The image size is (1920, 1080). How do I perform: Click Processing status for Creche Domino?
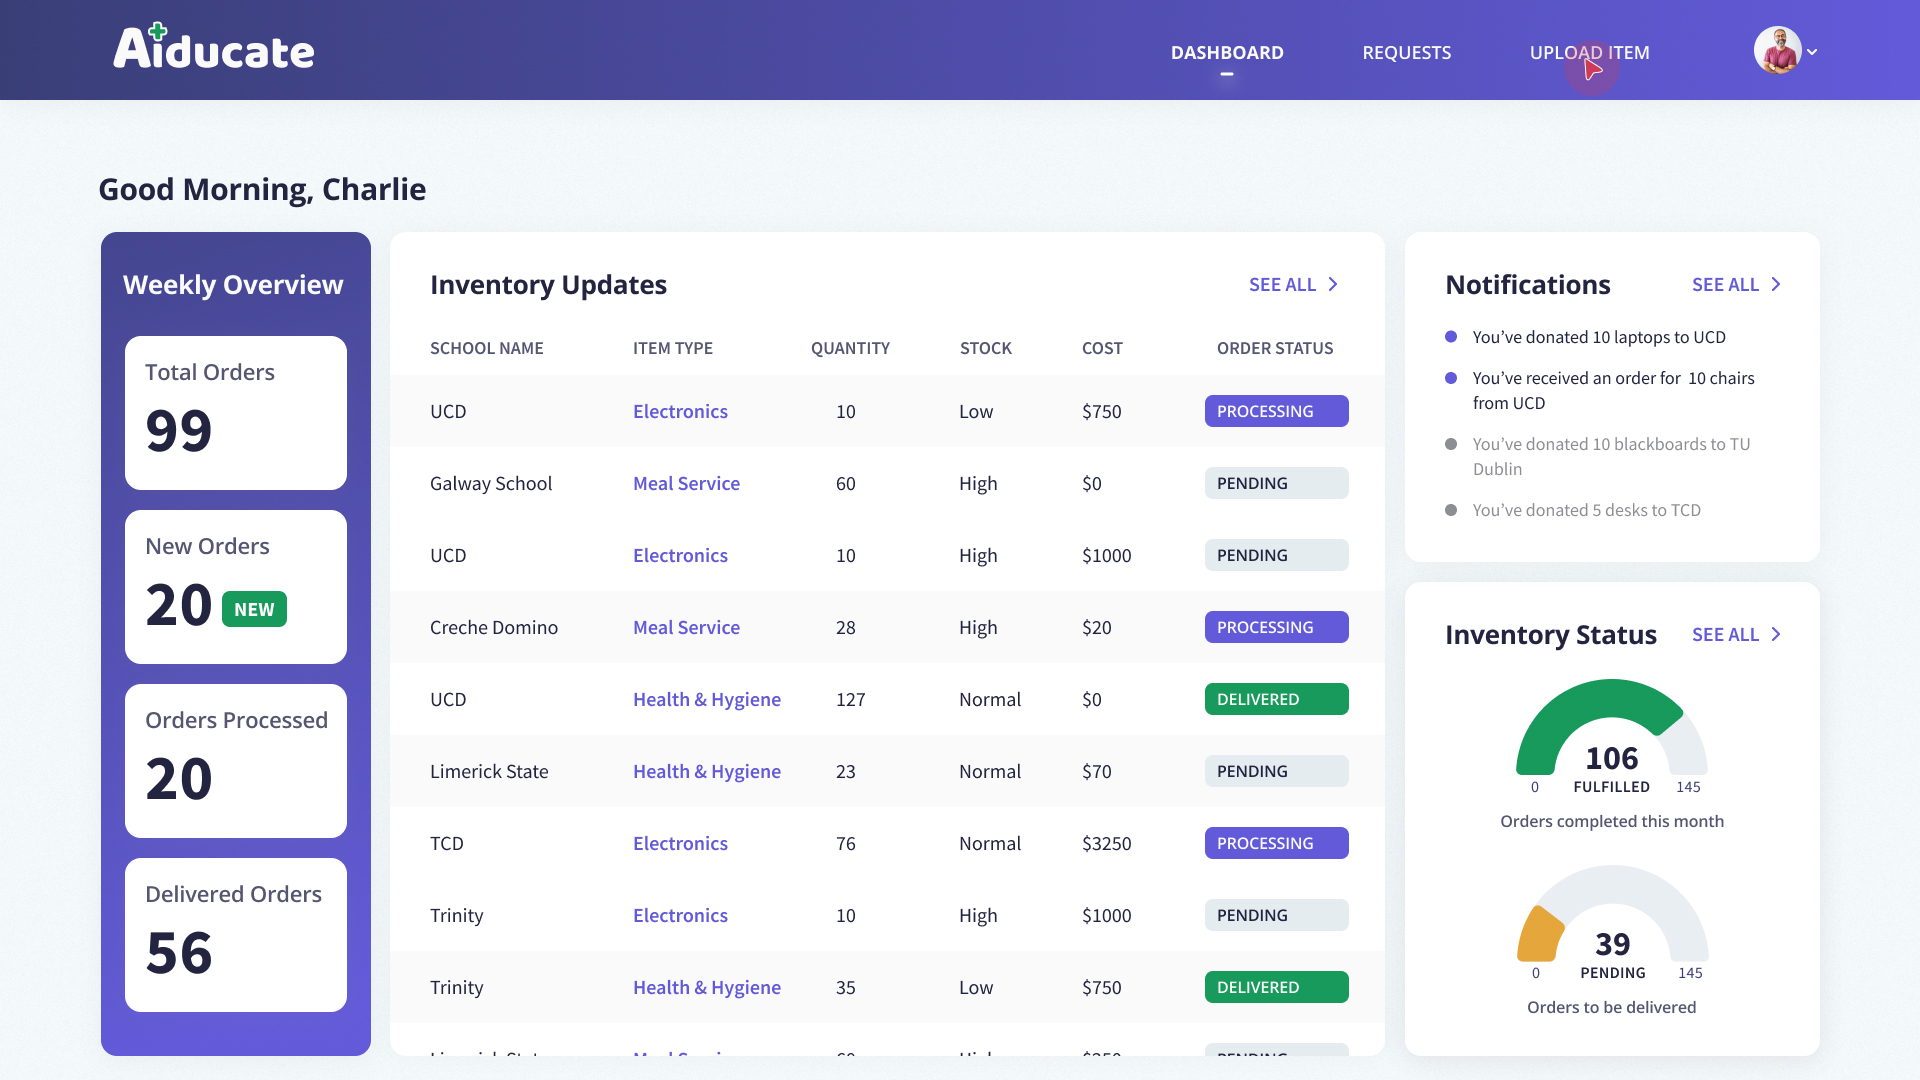[x=1276, y=627]
